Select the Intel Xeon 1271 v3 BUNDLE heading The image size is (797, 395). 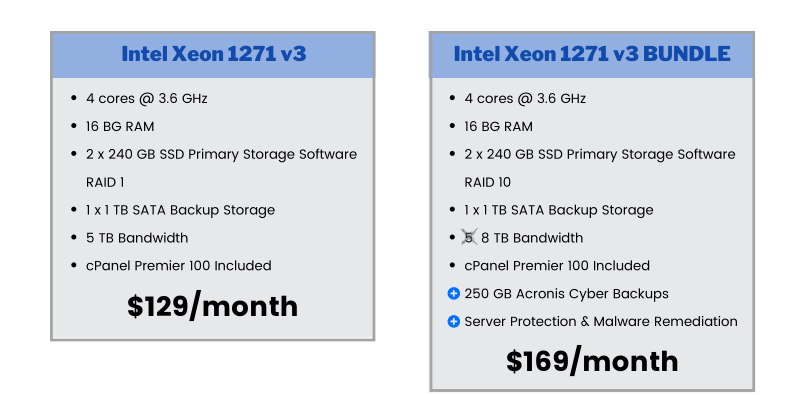tap(592, 54)
